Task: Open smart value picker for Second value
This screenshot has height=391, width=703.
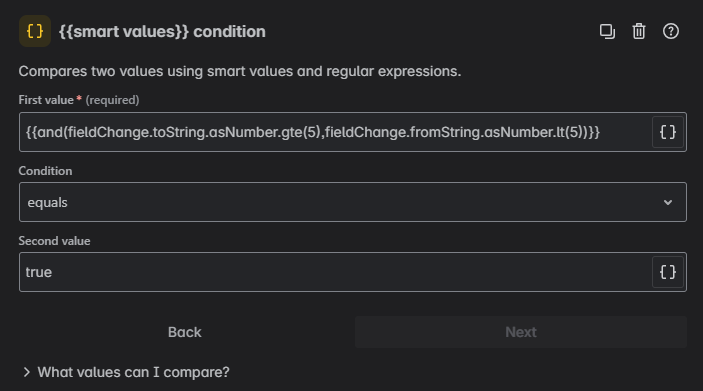Action: click(x=668, y=272)
